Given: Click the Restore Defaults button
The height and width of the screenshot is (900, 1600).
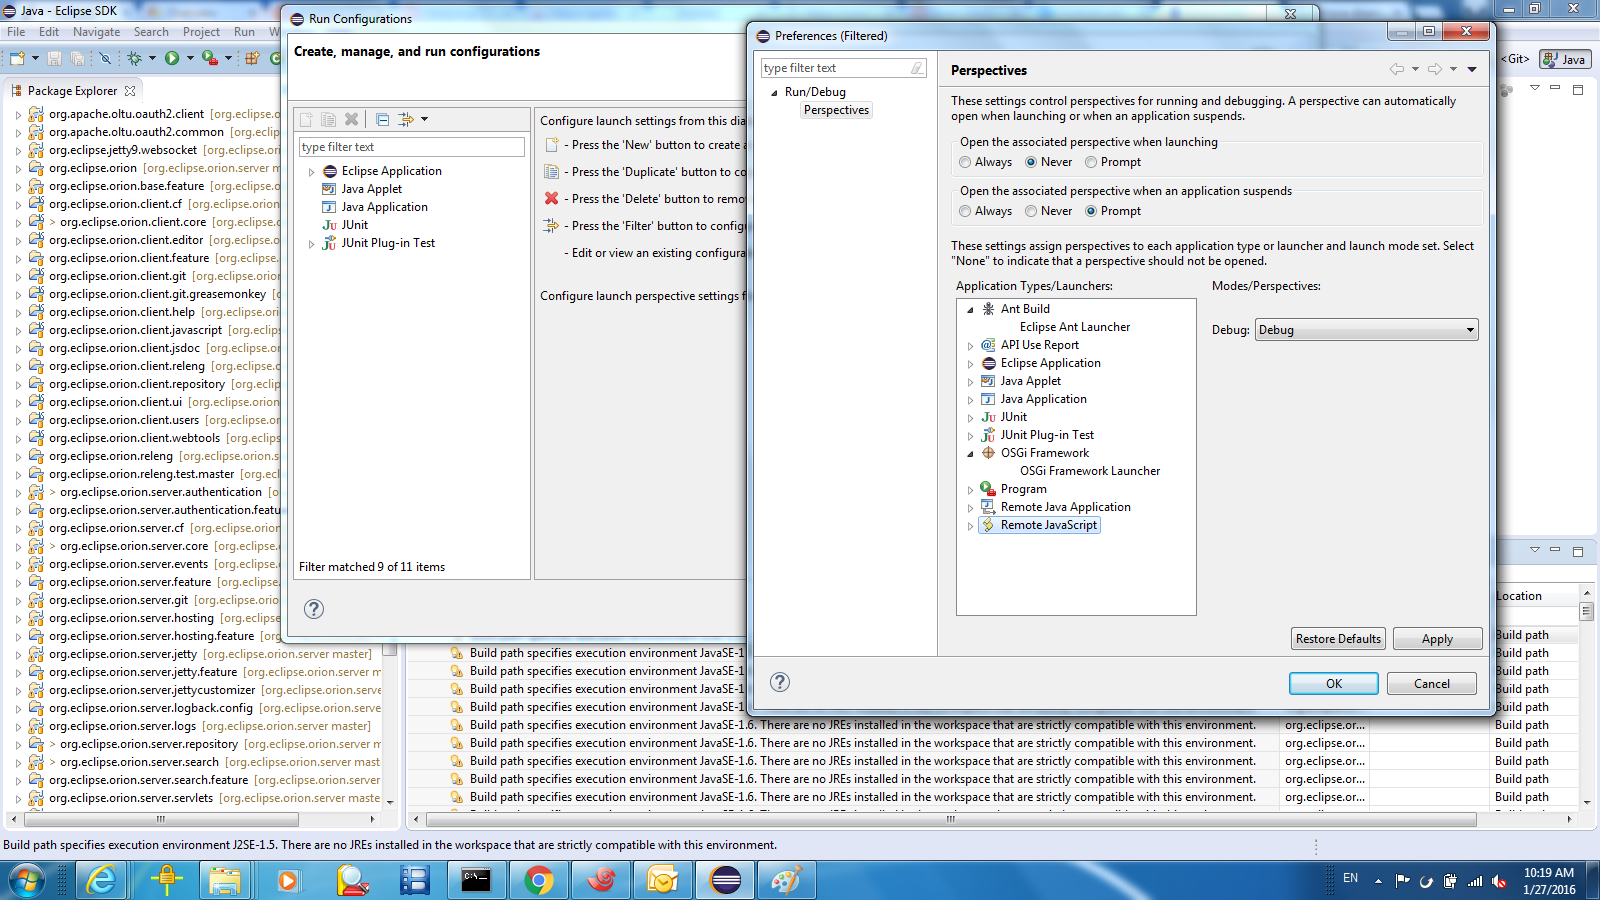Looking at the screenshot, I should [1338, 639].
